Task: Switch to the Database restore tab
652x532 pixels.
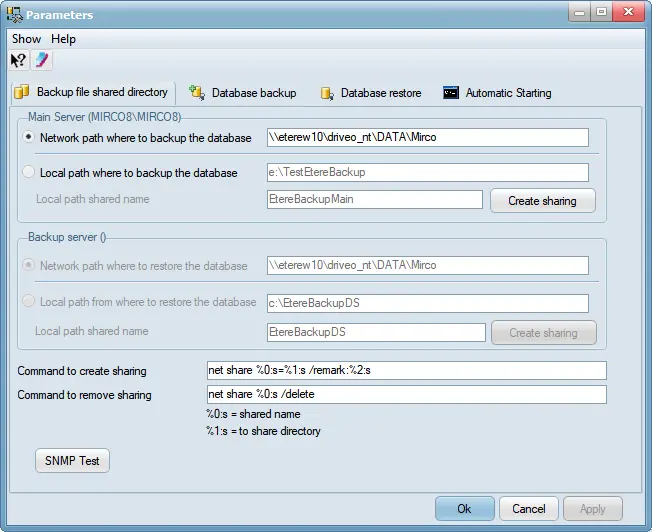Action: coord(371,93)
